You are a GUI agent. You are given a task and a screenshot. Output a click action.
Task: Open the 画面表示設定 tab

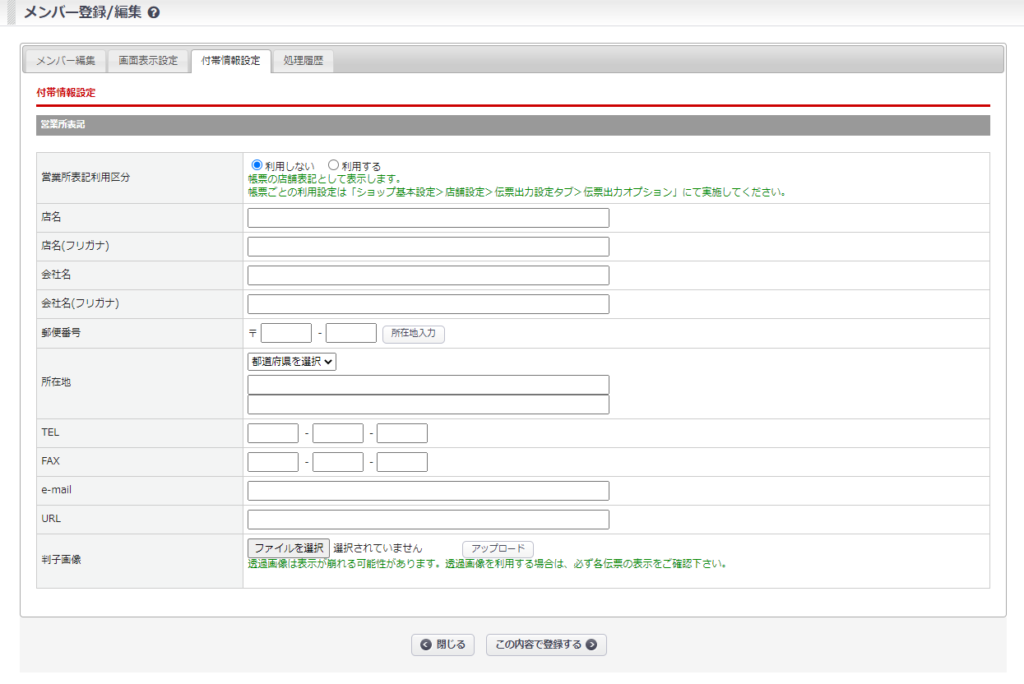pos(148,61)
